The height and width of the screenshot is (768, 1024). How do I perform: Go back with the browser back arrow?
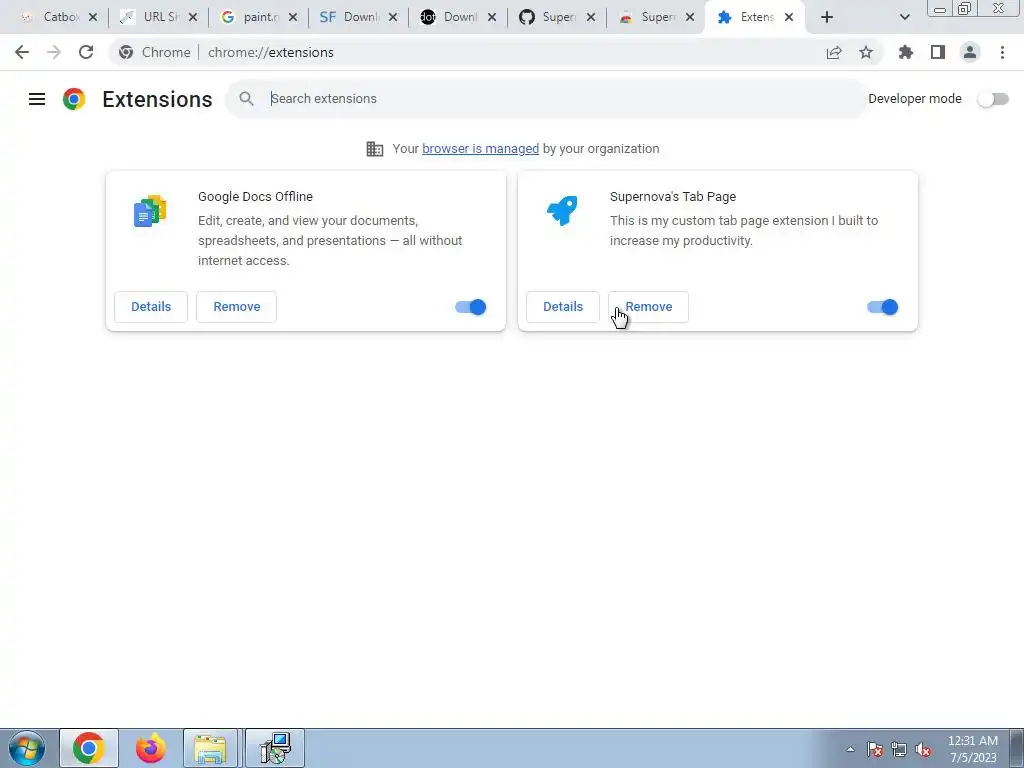tap(22, 52)
